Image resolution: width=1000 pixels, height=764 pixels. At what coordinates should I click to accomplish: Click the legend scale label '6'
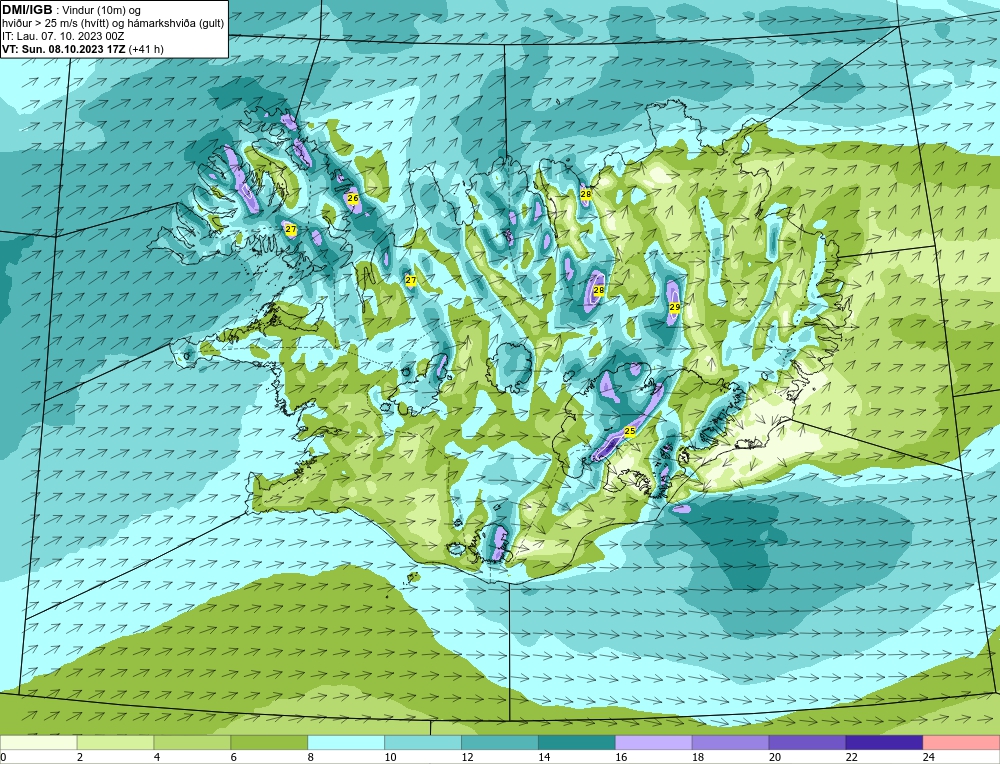[x=234, y=757]
